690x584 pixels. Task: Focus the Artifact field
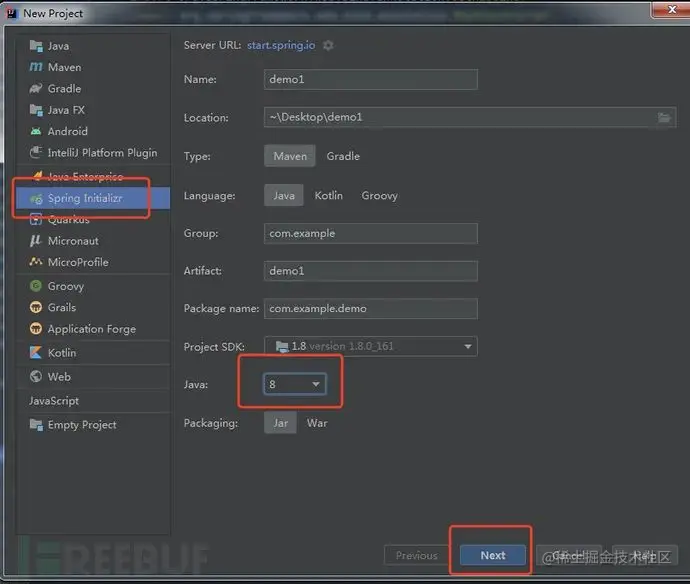tap(371, 271)
